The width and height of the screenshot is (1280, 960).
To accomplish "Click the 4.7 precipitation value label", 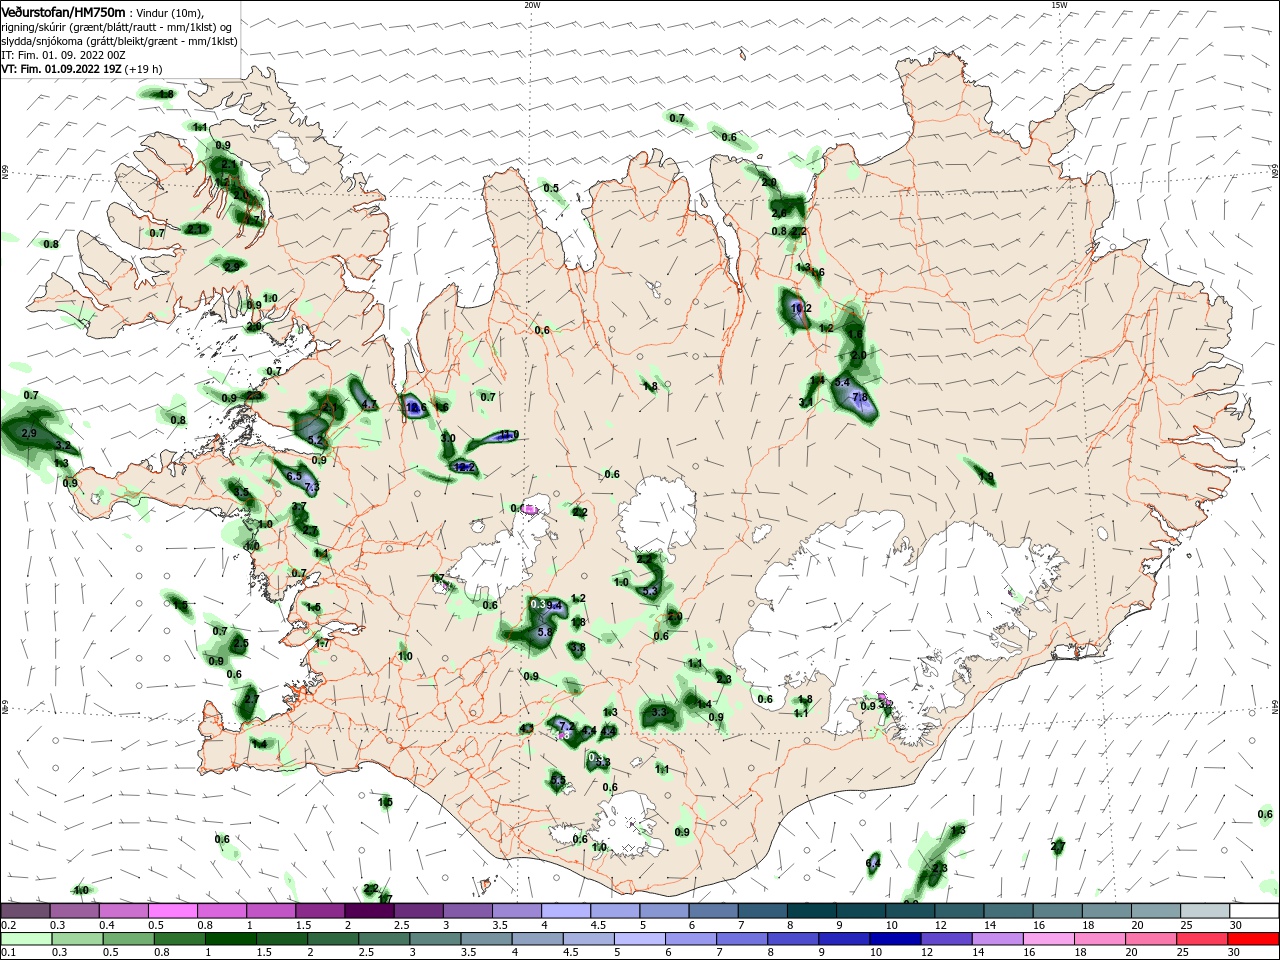I will [369, 404].
